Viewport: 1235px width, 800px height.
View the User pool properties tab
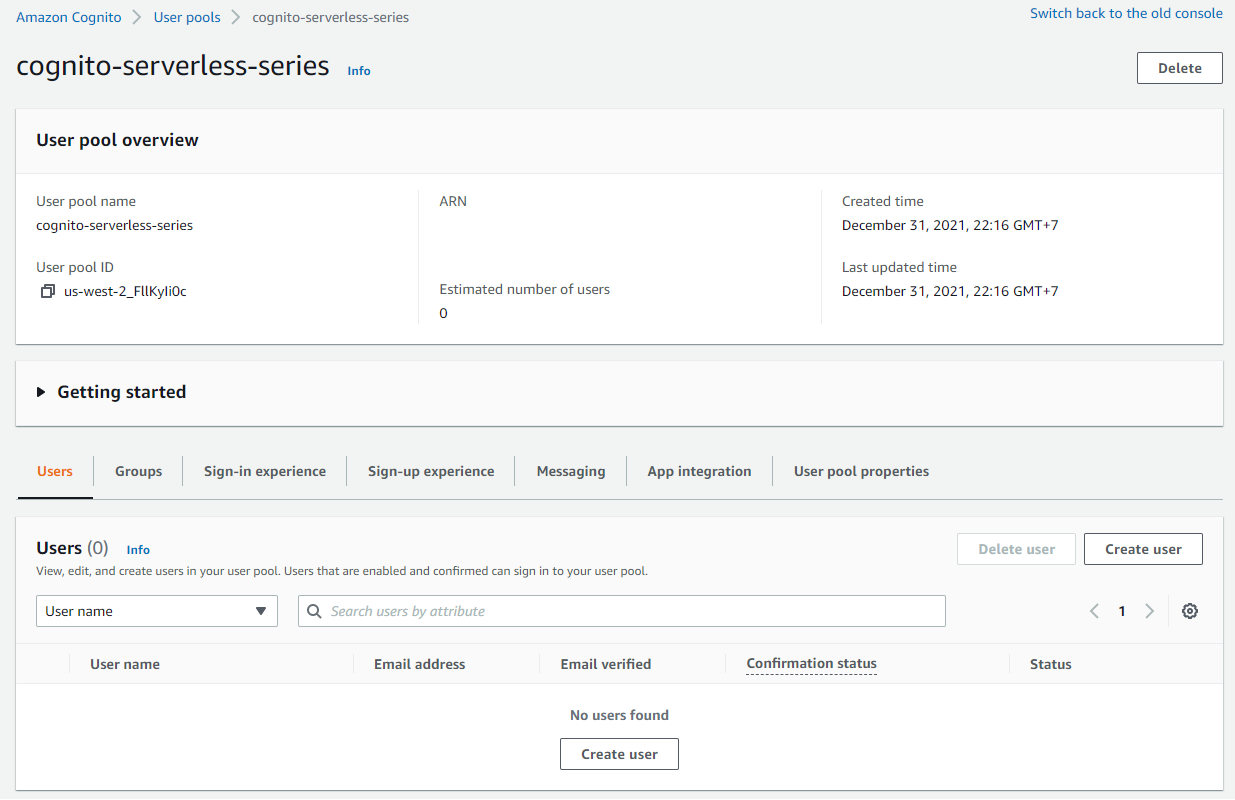861,470
